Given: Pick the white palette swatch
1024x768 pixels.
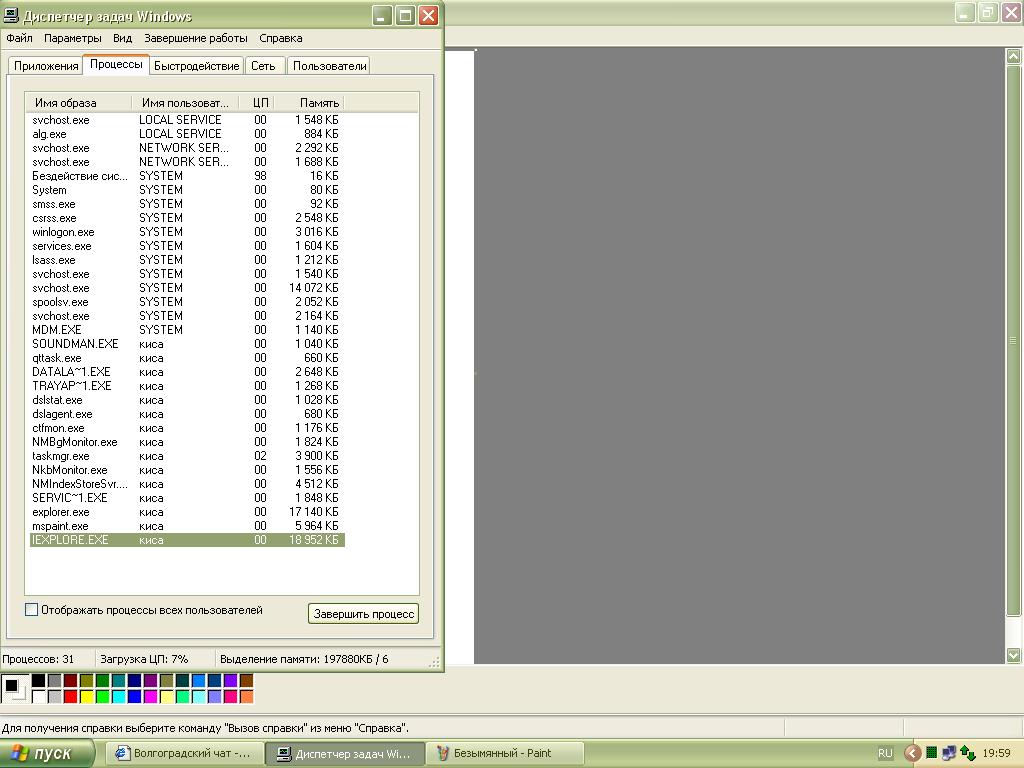Looking at the screenshot, I should coord(39,697).
